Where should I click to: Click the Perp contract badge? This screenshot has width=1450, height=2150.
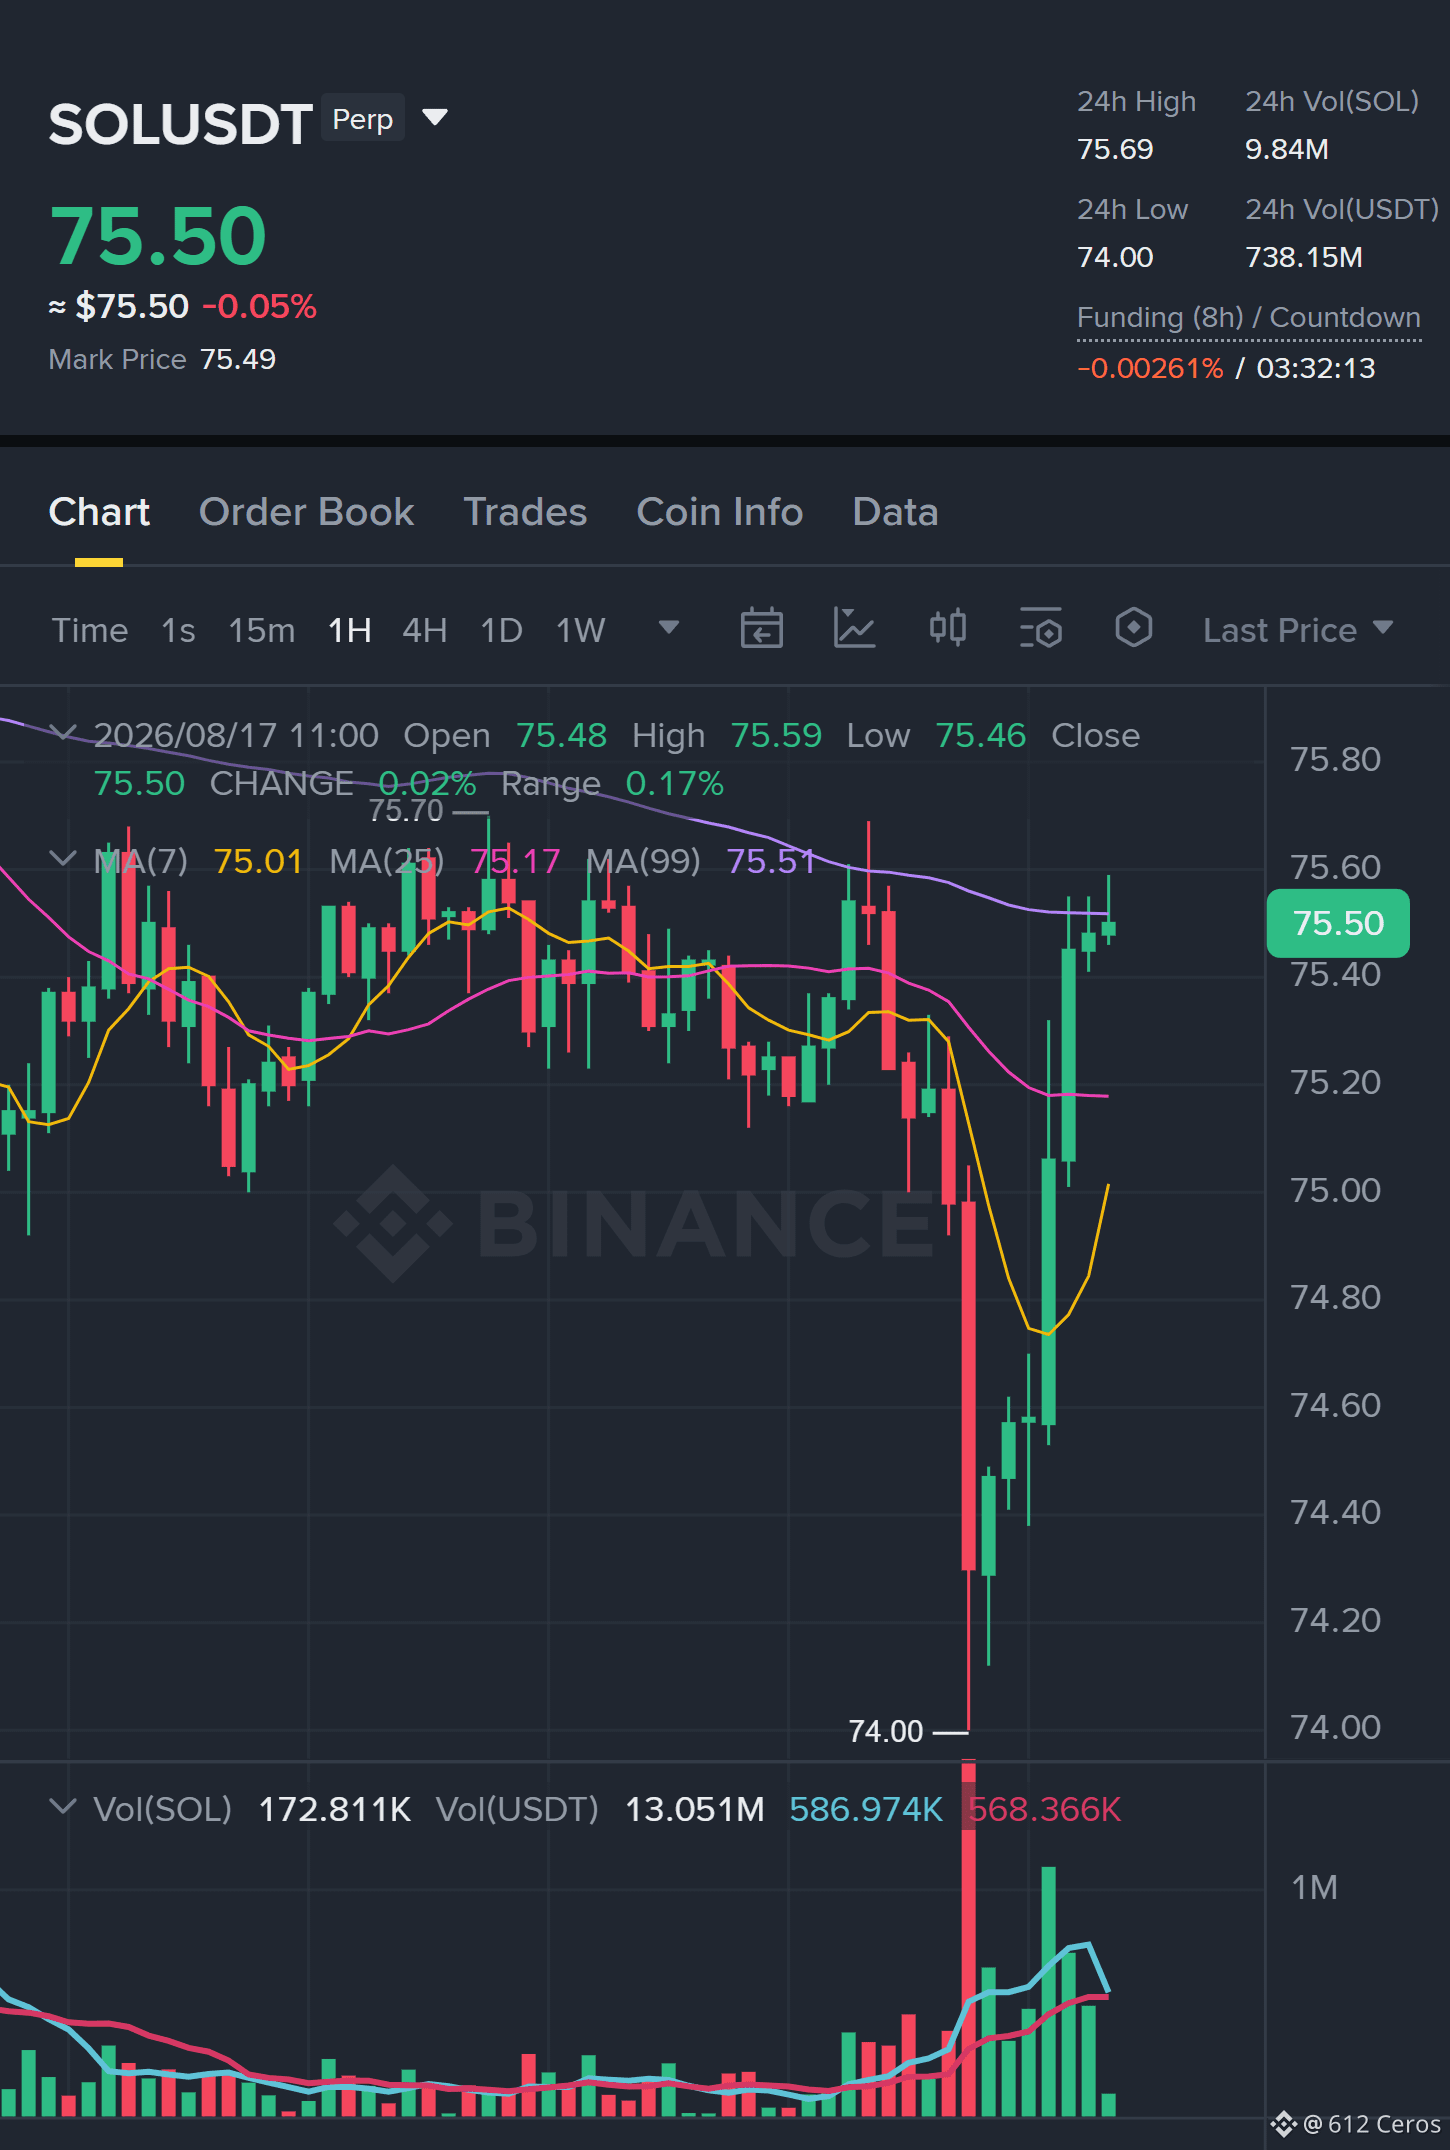click(363, 119)
